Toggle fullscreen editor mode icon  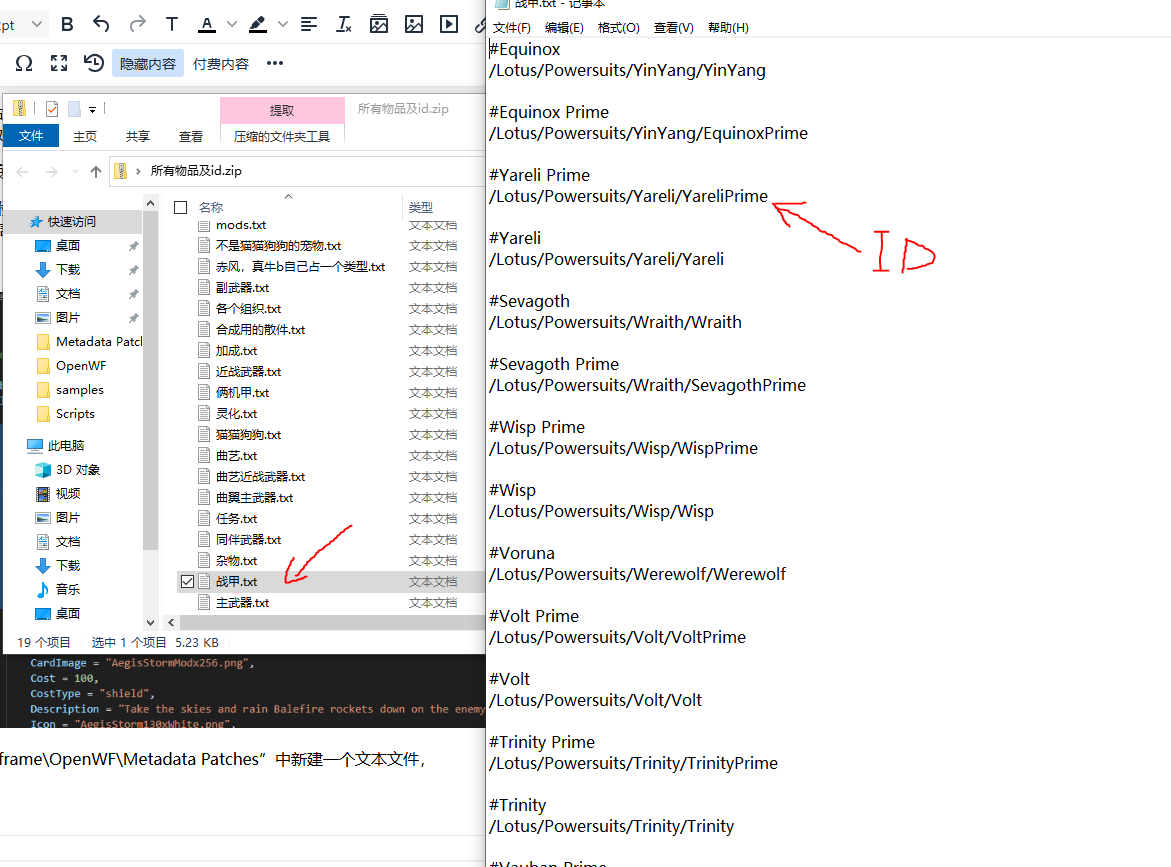click(x=59, y=64)
